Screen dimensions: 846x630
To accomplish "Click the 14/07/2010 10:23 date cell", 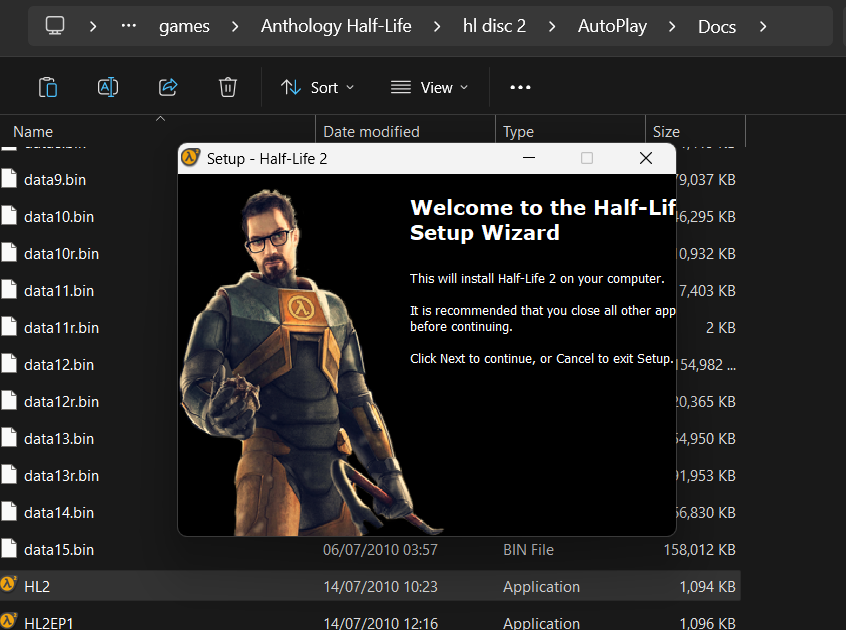I will click(x=380, y=587).
